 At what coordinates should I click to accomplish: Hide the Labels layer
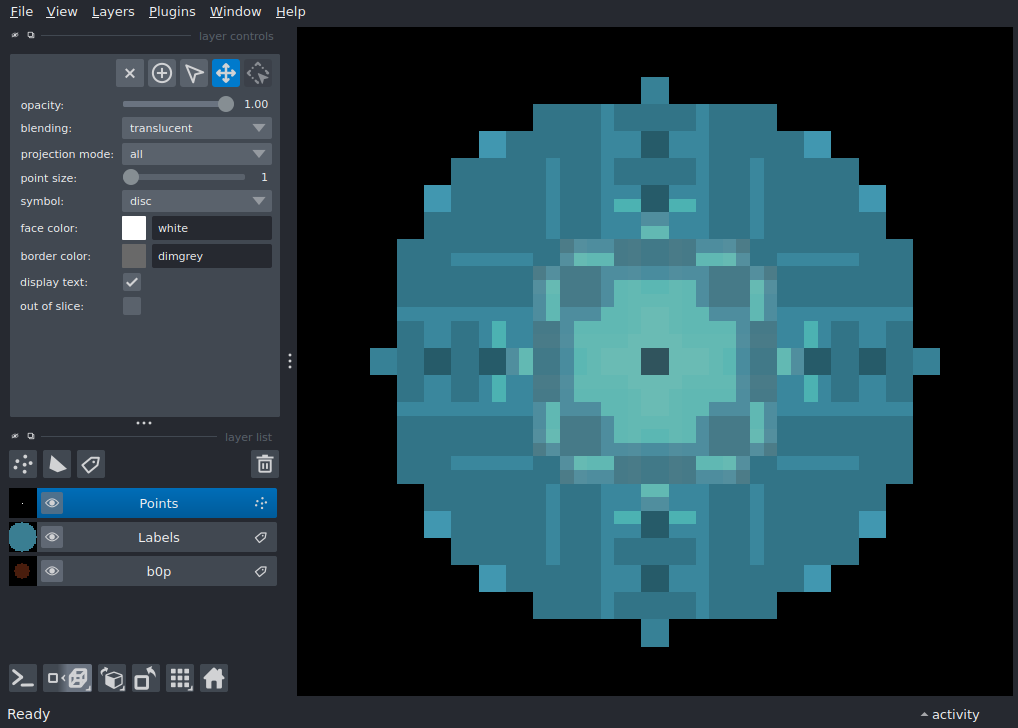[51, 537]
